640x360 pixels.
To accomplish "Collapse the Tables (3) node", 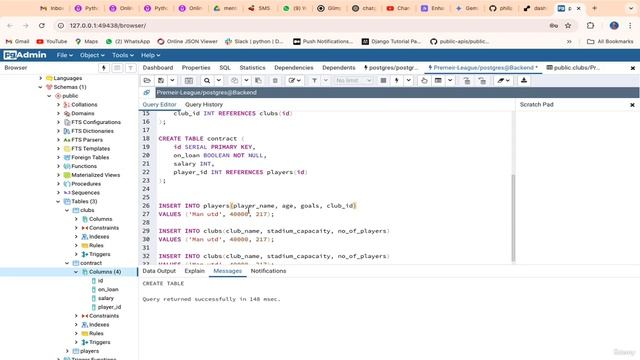I will point(58,201).
